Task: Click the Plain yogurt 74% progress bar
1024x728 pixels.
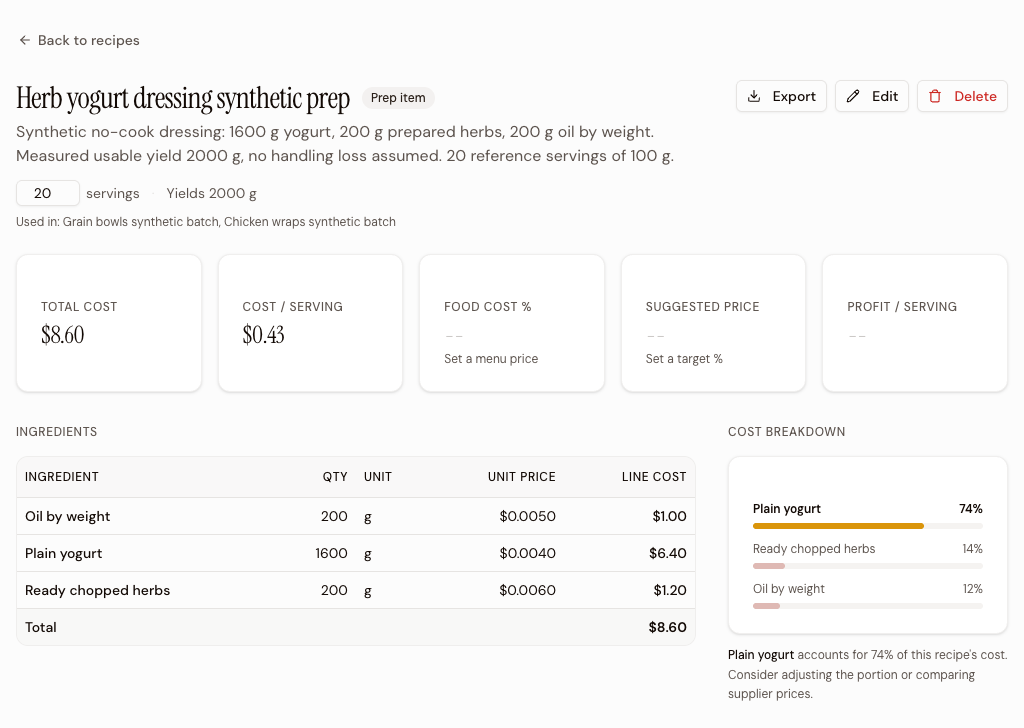Action: click(868, 526)
